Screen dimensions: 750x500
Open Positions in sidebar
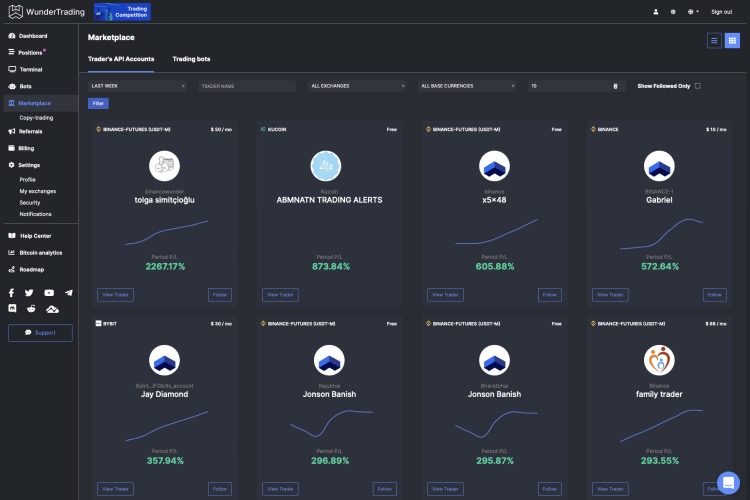pyautogui.click(x=27, y=52)
